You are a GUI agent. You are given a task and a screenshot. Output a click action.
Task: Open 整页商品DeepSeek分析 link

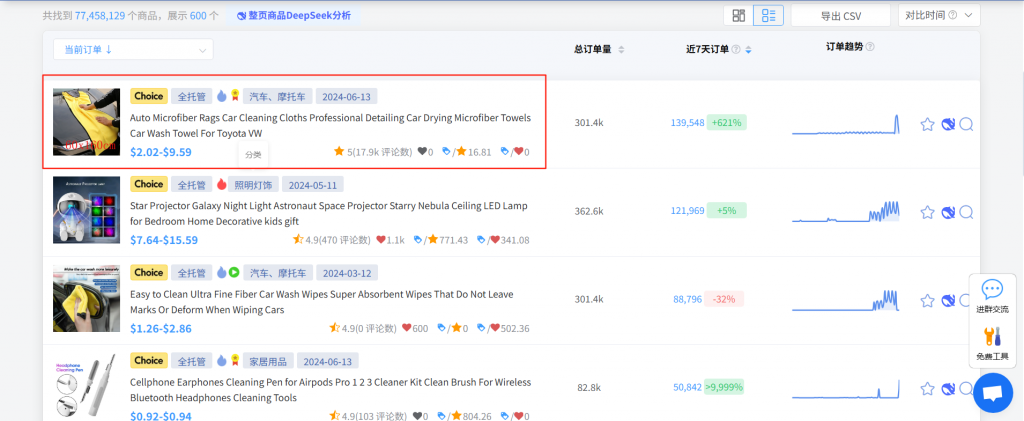[x=294, y=16]
